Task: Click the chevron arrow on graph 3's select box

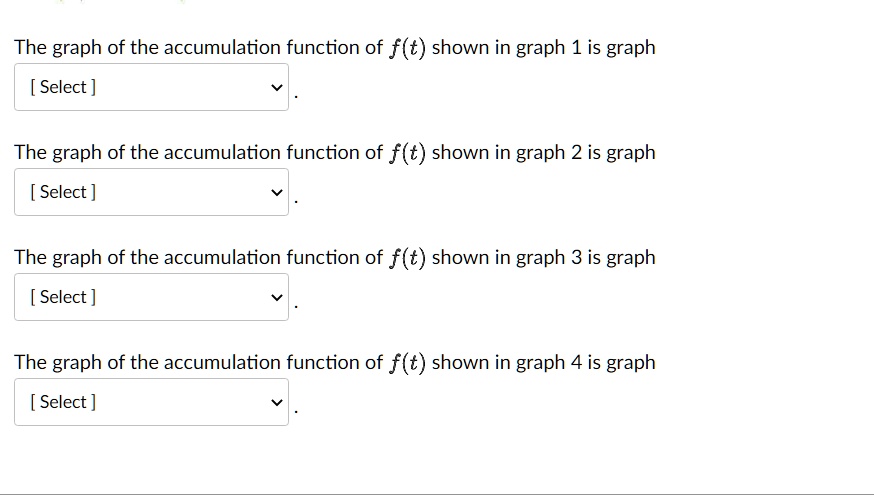Action: (x=277, y=297)
